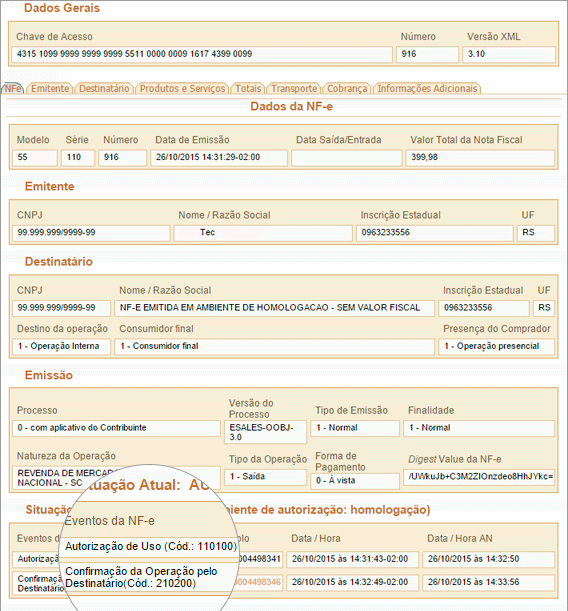Click the Emissão section heading
Screen dimensions: 568x611
[49, 375]
